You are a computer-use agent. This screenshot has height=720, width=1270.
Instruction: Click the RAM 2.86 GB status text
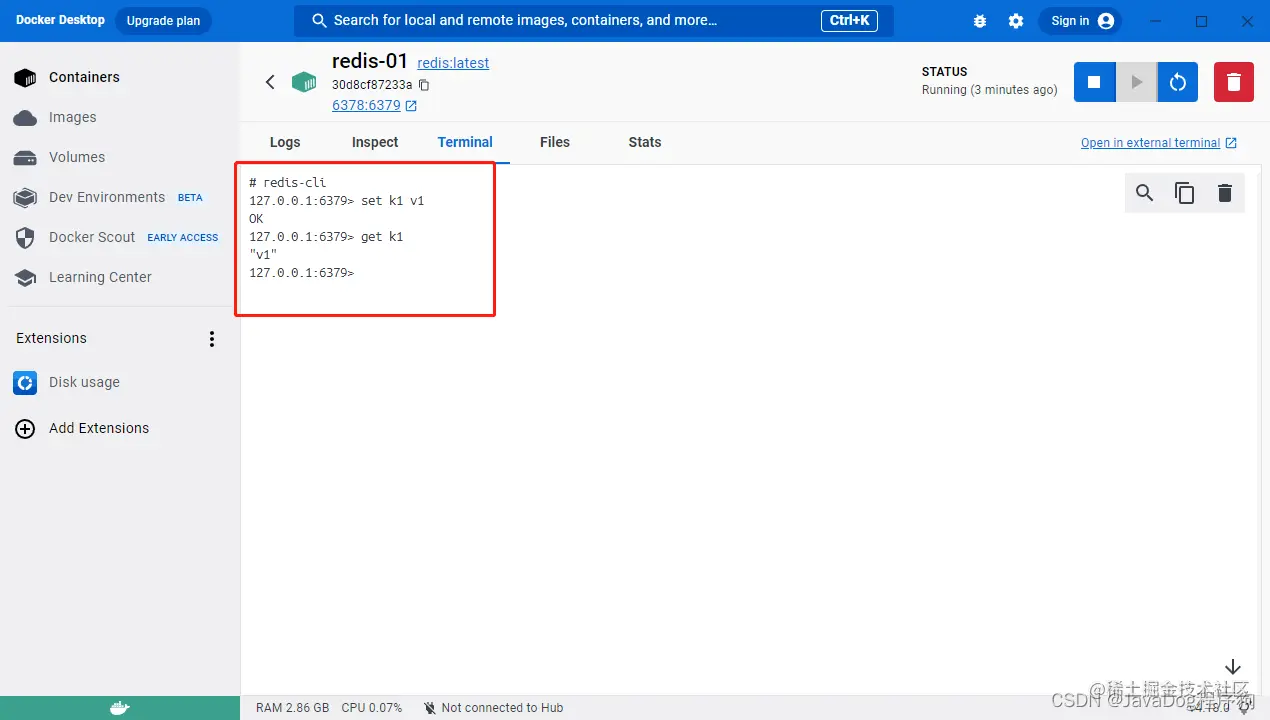coord(292,708)
